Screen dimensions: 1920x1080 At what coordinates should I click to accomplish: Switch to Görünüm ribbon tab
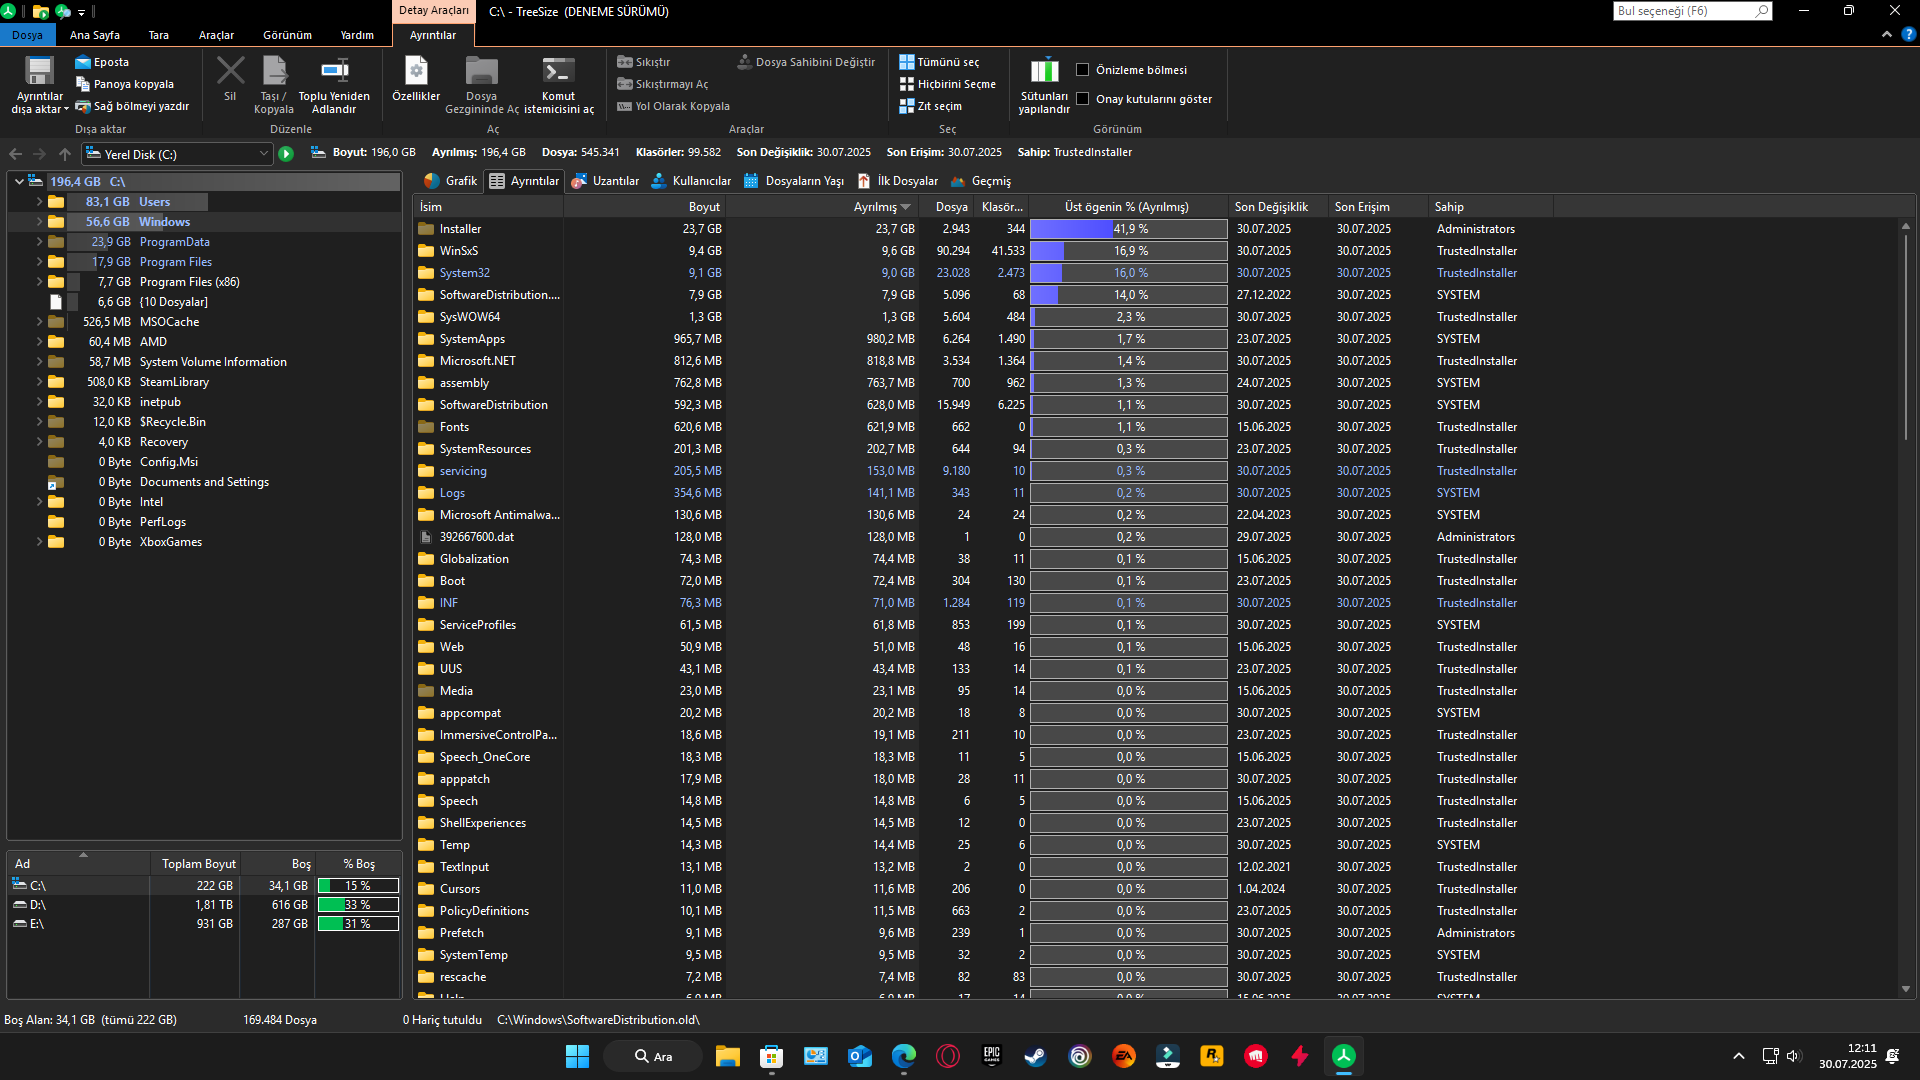pyautogui.click(x=288, y=35)
